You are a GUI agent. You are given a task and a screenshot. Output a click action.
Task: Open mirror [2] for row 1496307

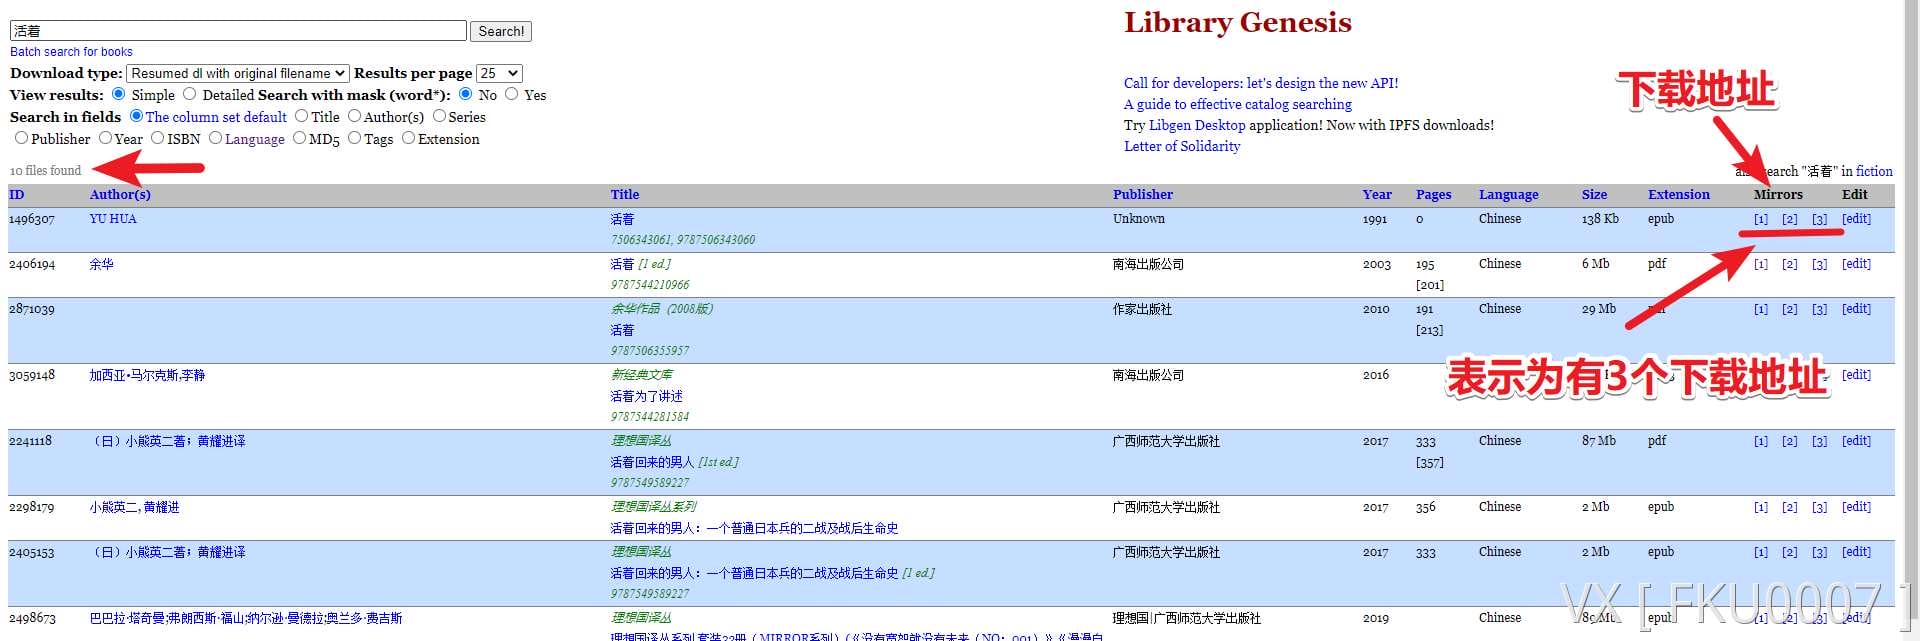[1790, 219]
